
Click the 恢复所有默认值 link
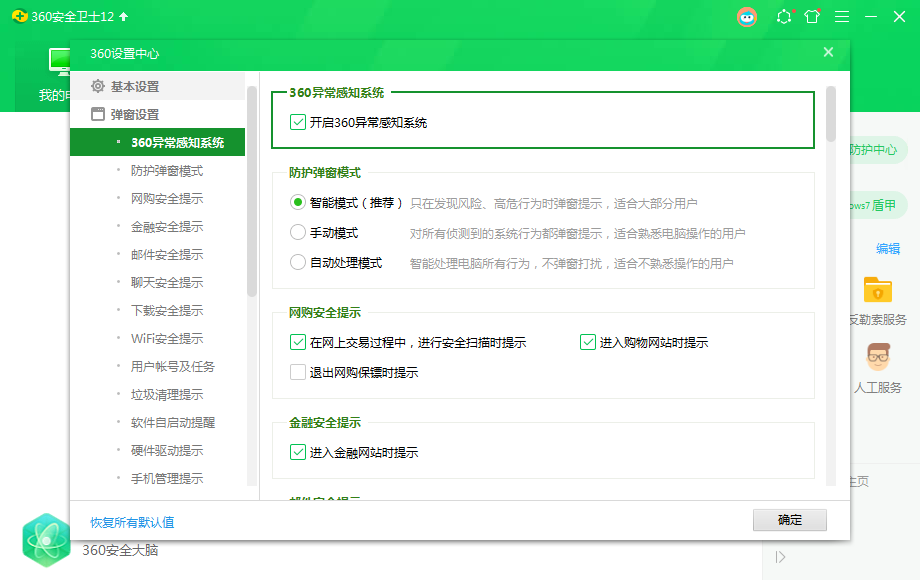point(132,522)
